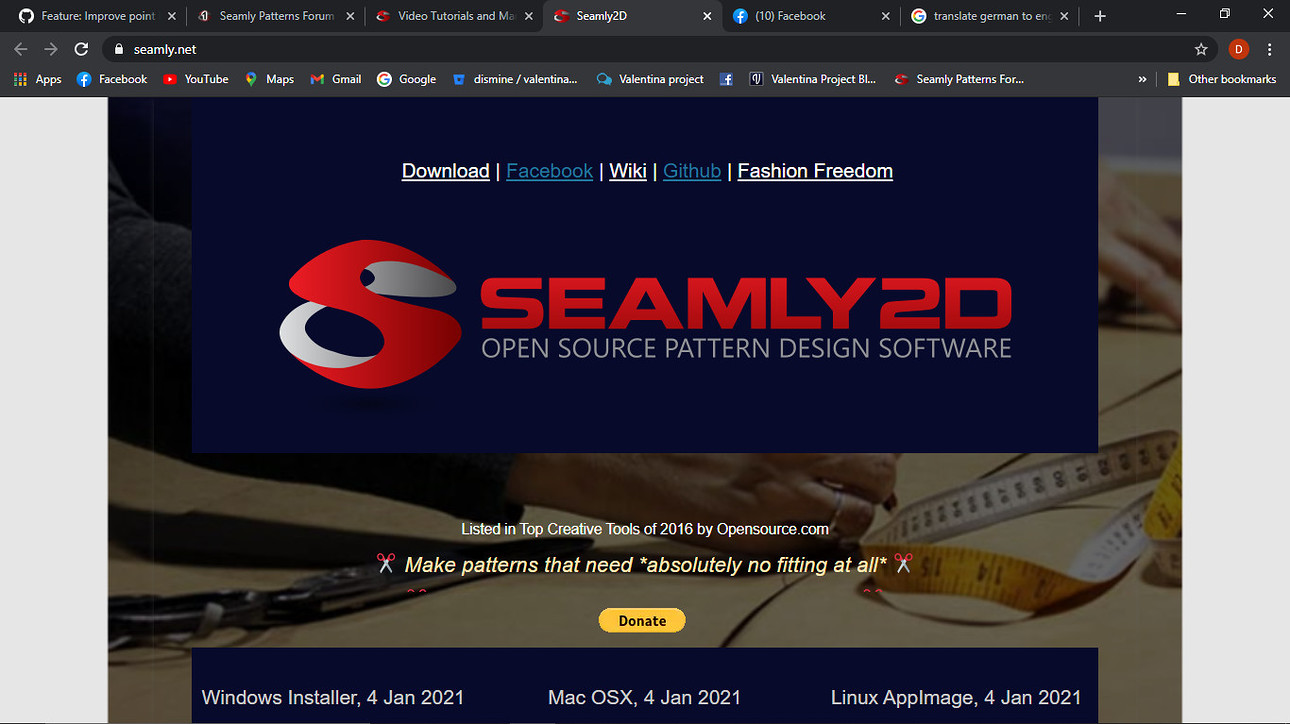Image resolution: width=1290 pixels, height=724 pixels.
Task: Click the browser back arrow
Action: [x=20, y=48]
